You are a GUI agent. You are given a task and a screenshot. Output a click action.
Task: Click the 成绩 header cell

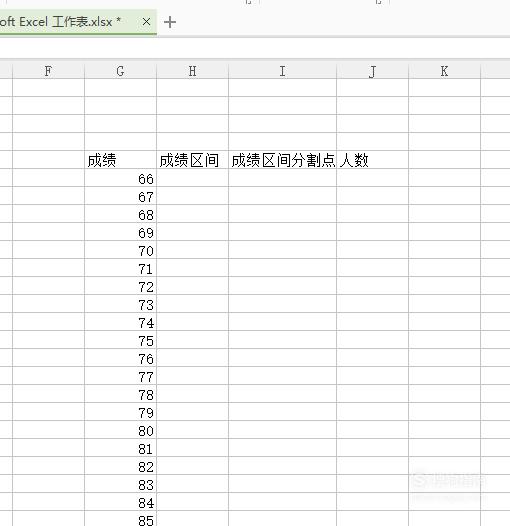[120, 160]
